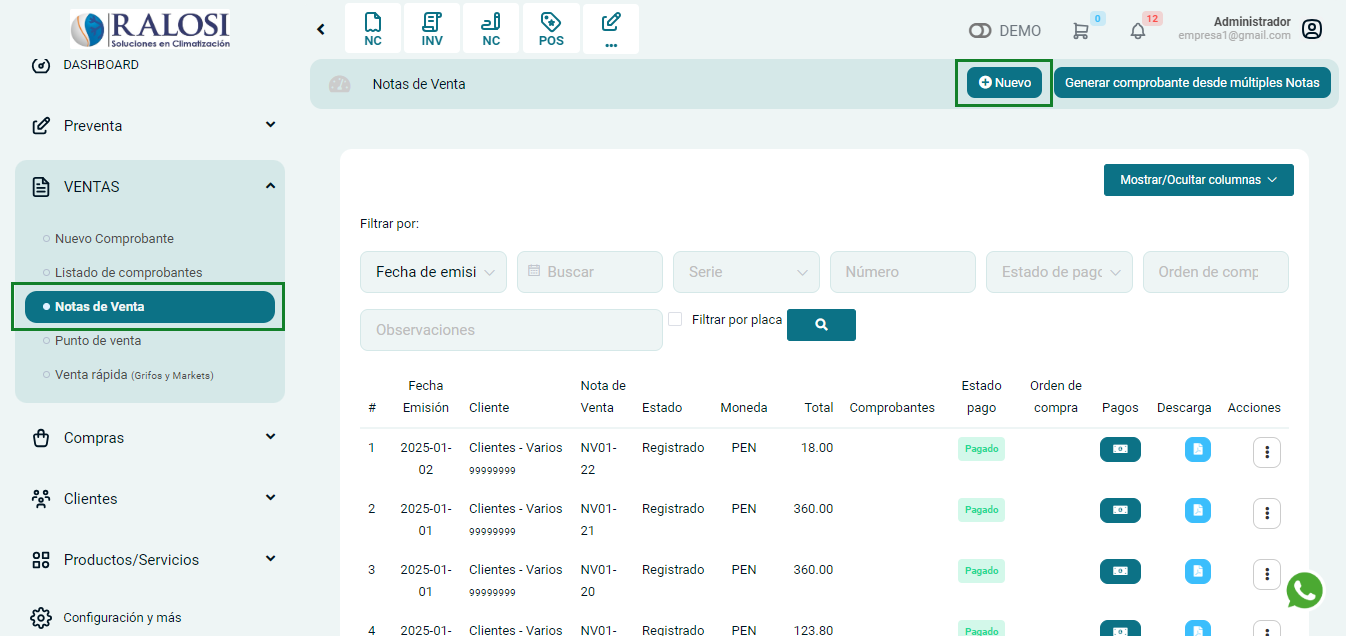Click the Nuevo button

pyautogui.click(x=1004, y=83)
